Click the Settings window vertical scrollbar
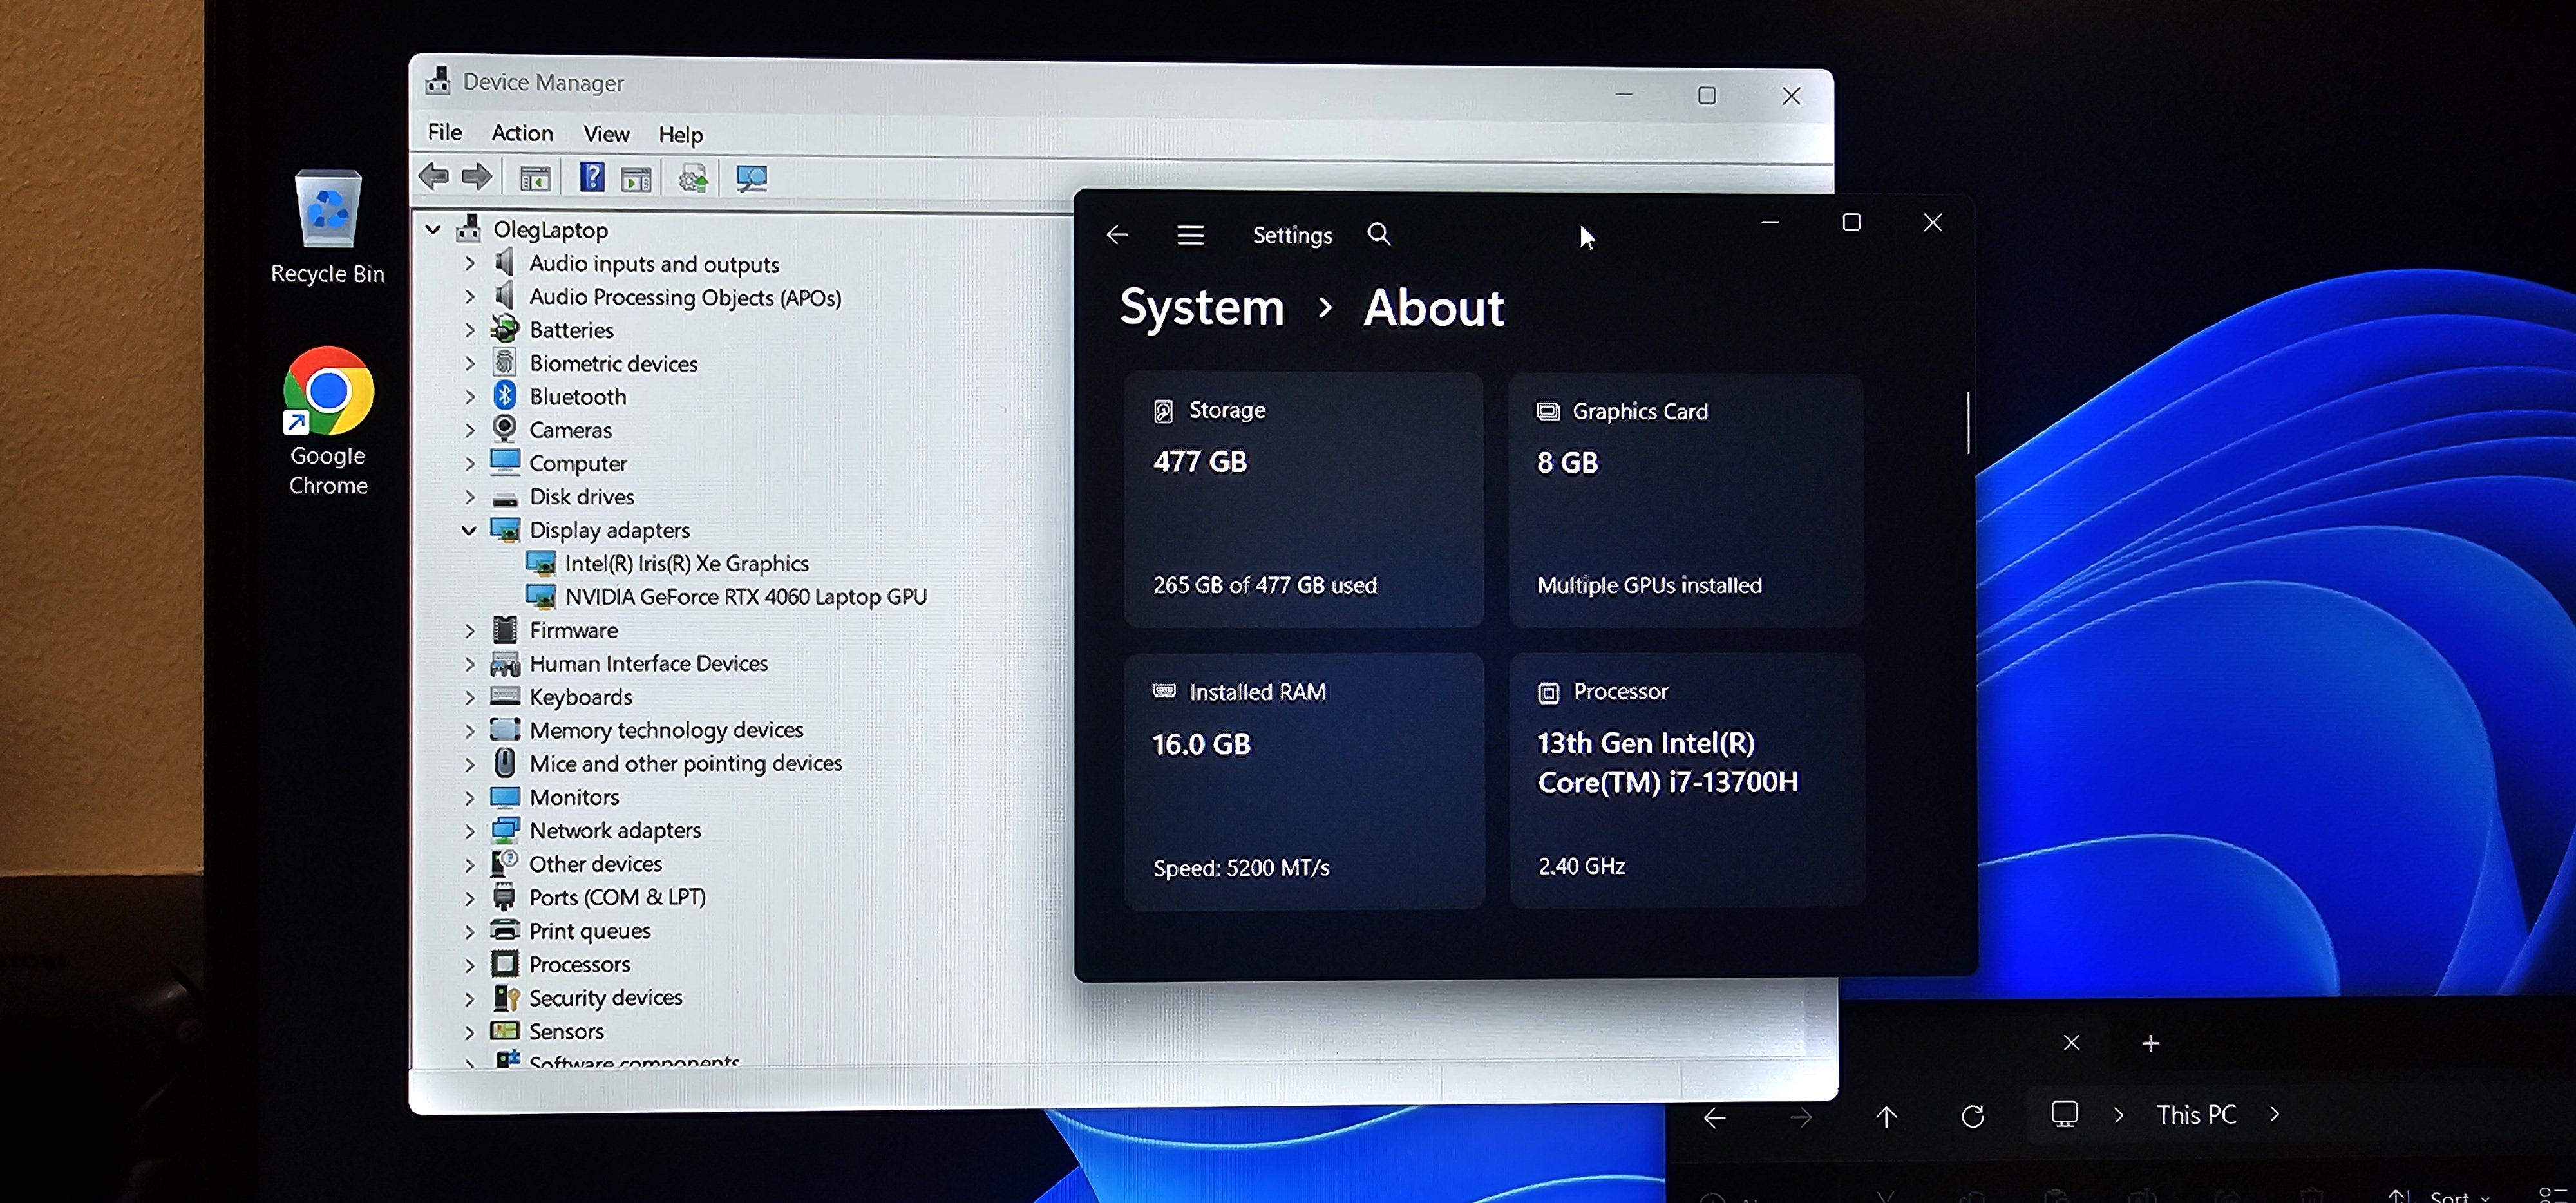Image resolution: width=2576 pixels, height=1203 pixels. (x=1968, y=422)
